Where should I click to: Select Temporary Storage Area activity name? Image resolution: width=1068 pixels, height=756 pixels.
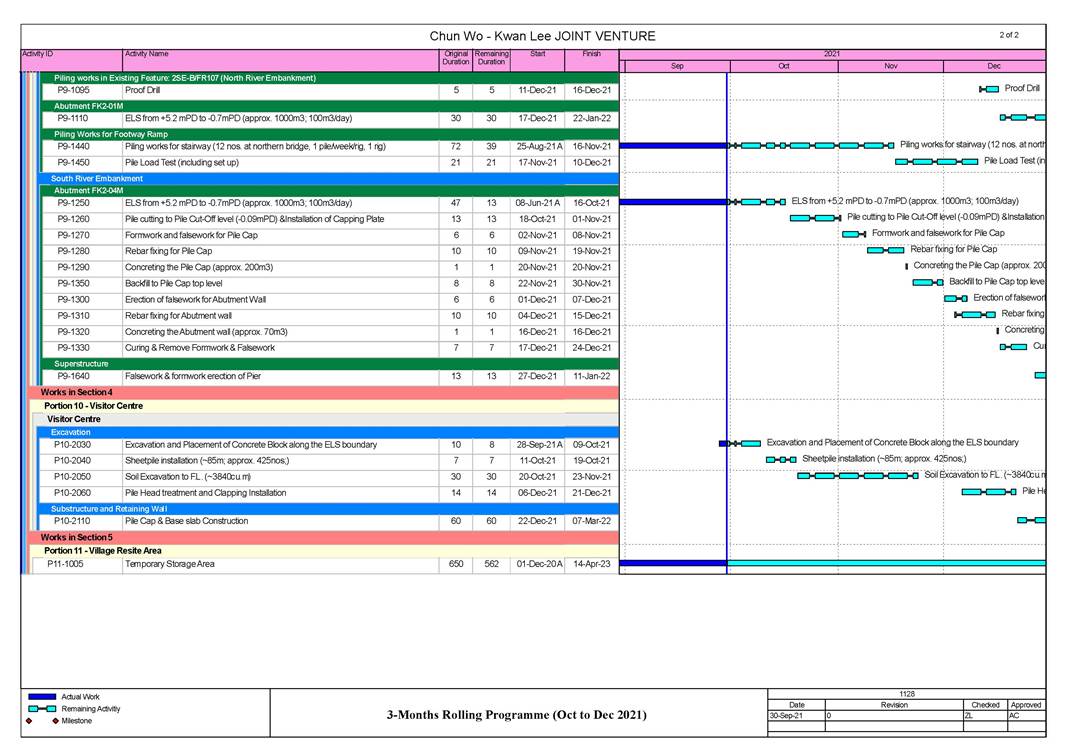170,564
